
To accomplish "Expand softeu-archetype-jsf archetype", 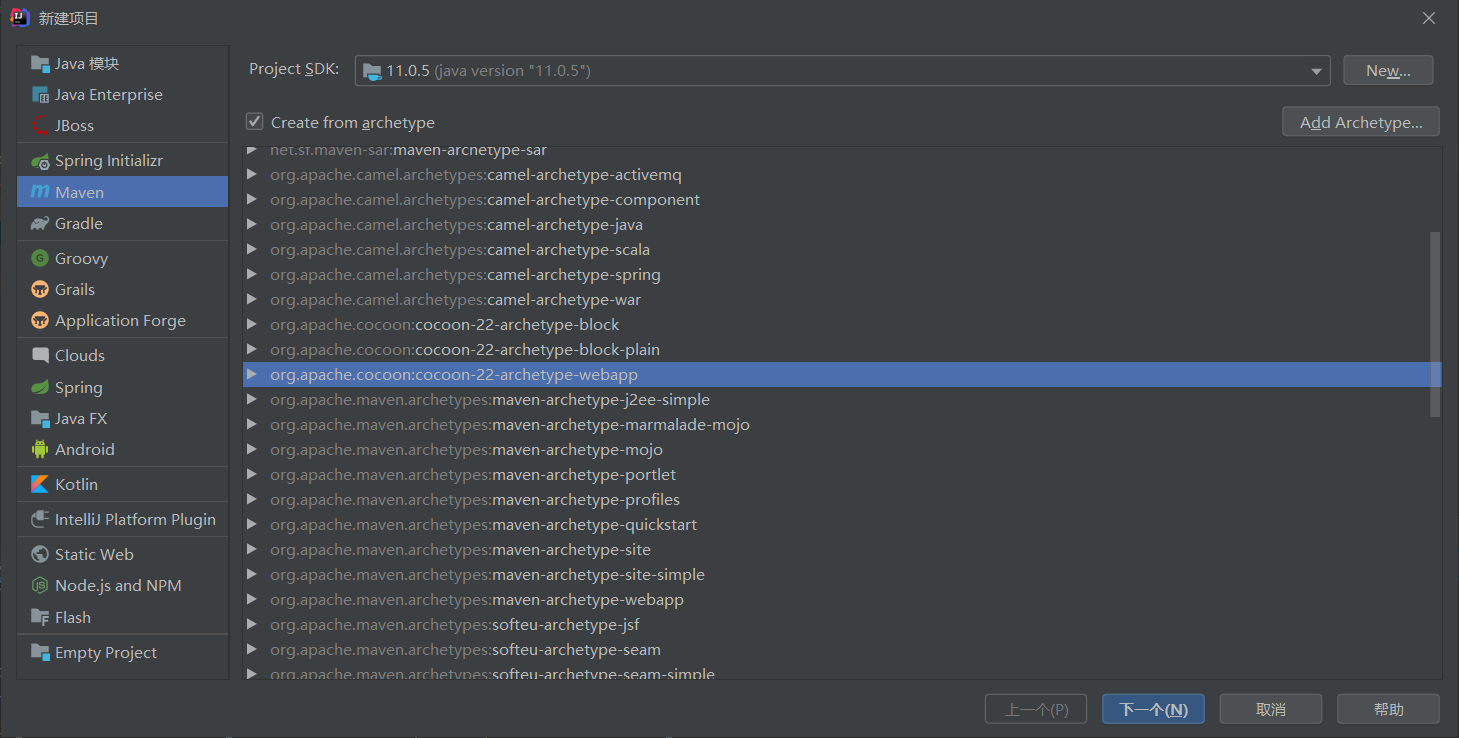I will (x=252, y=625).
